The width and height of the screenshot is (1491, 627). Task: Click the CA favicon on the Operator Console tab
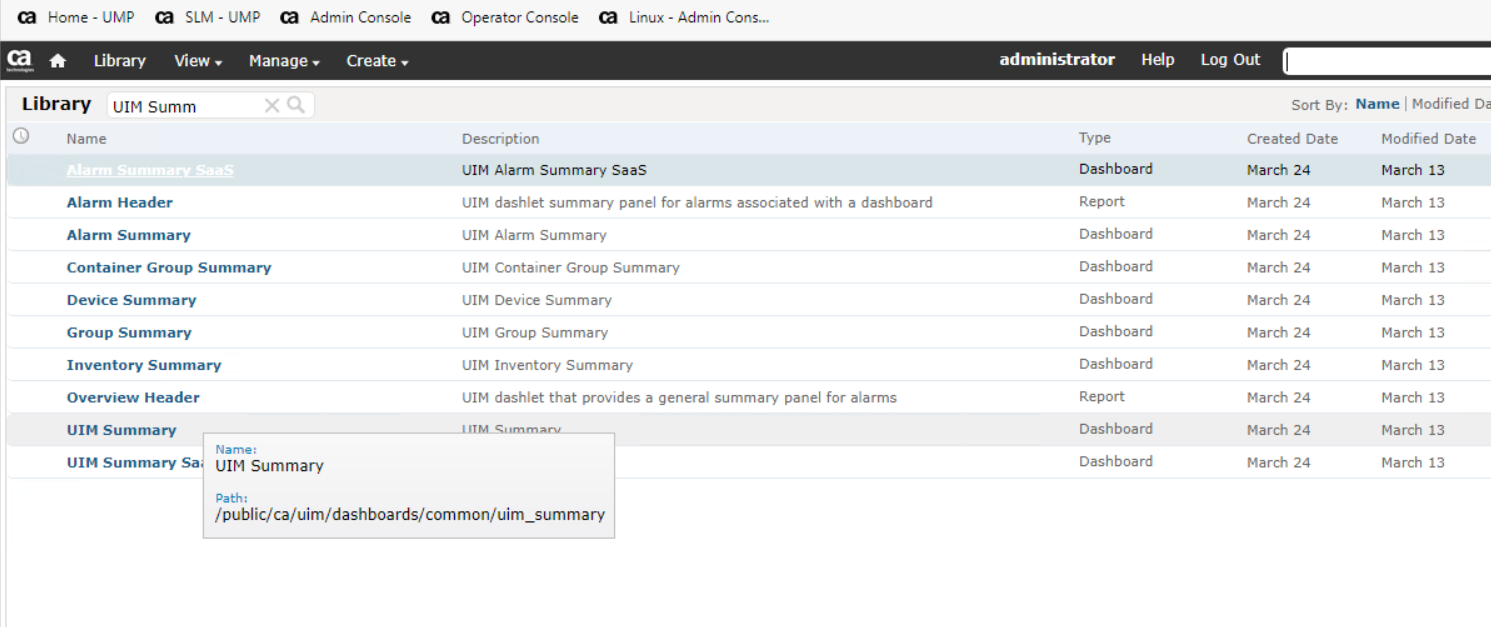point(441,17)
